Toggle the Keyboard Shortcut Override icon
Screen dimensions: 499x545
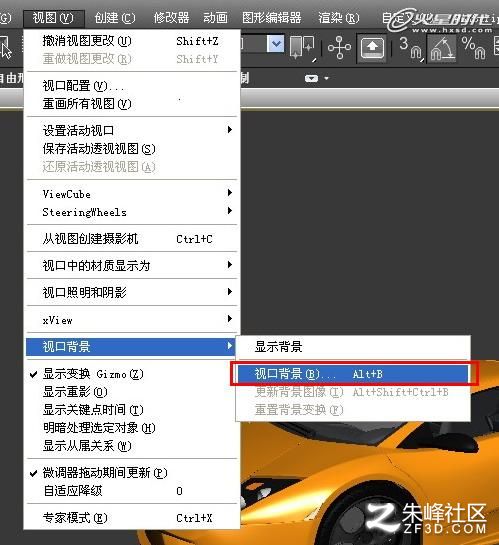tap(372, 48)
